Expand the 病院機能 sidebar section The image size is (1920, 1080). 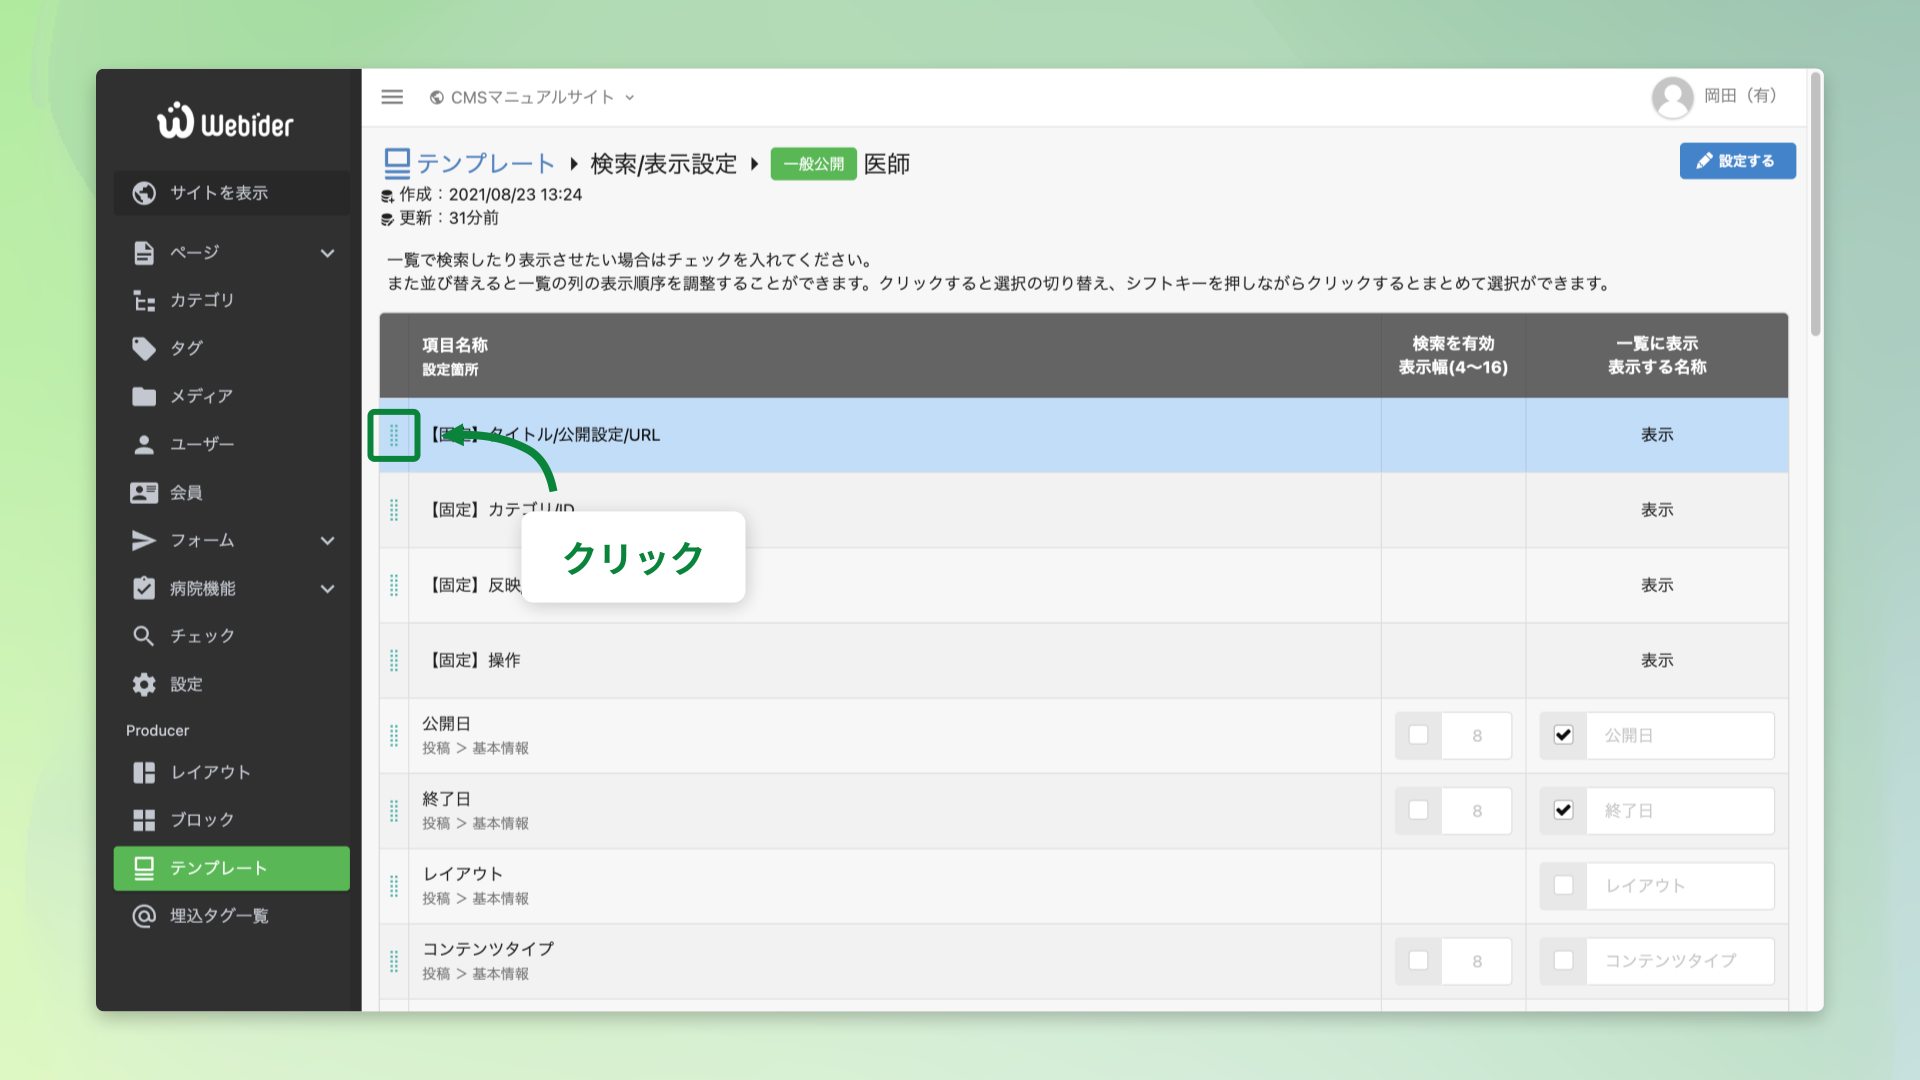[x=327, y=588]
